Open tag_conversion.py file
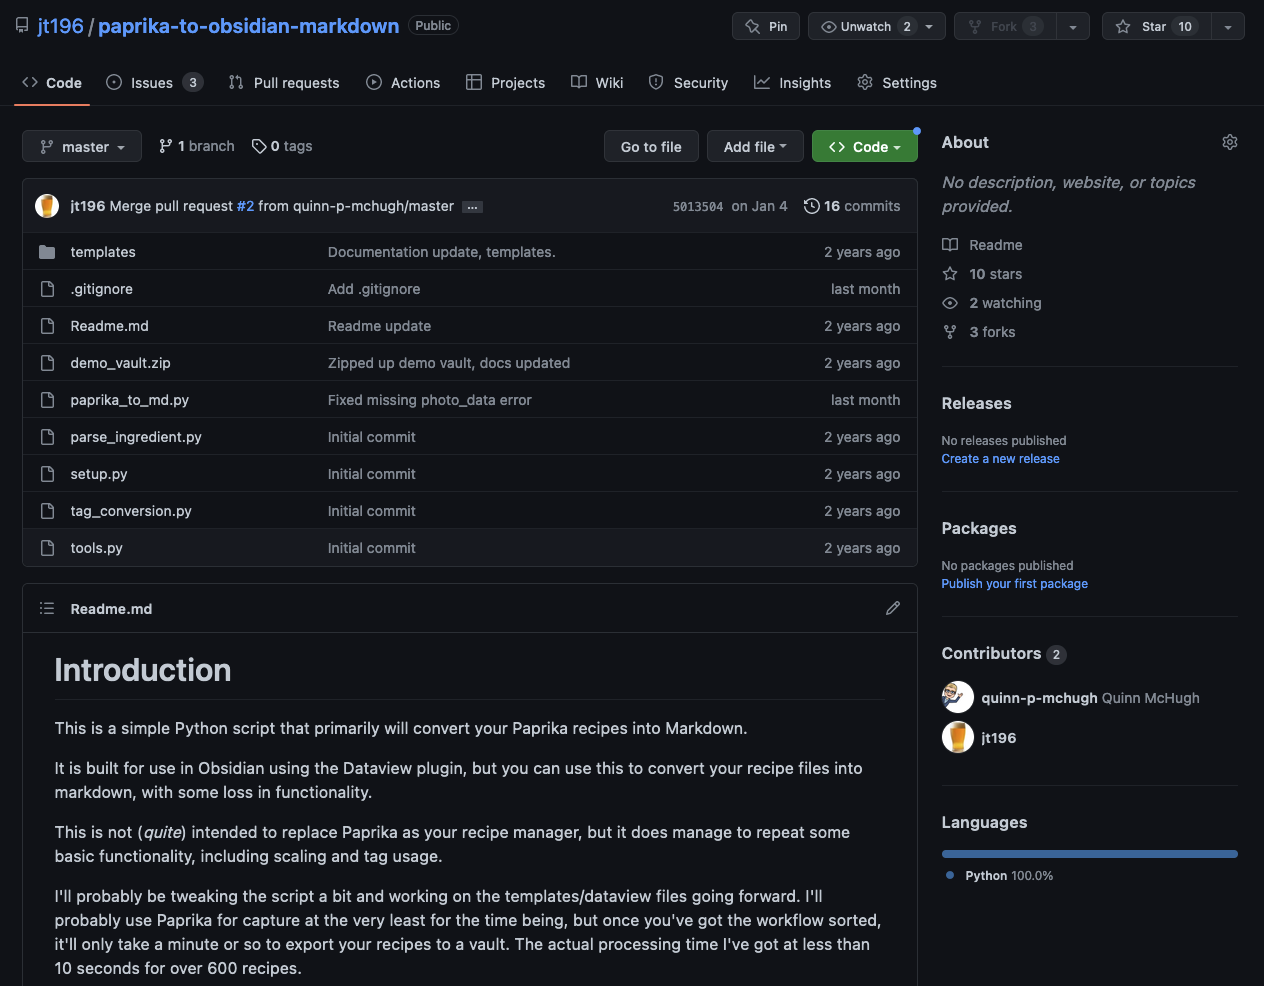Image resolution: width=1264 pixels, height=986 pixels. [131, 511]
